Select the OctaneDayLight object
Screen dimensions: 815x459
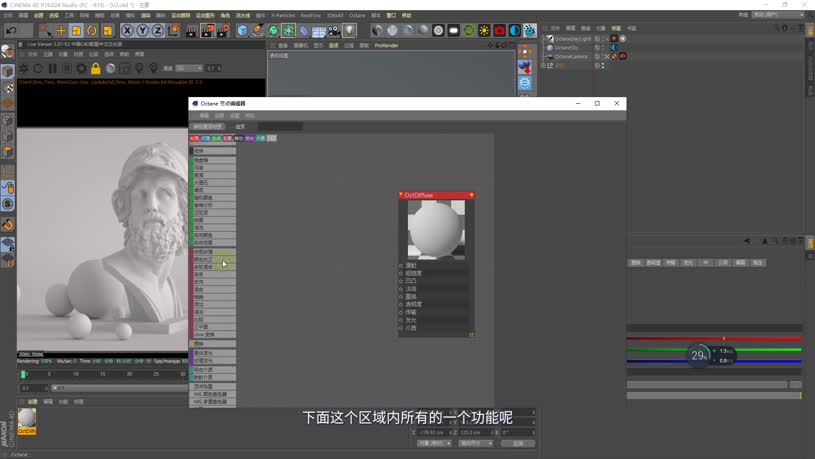(572, 39)
